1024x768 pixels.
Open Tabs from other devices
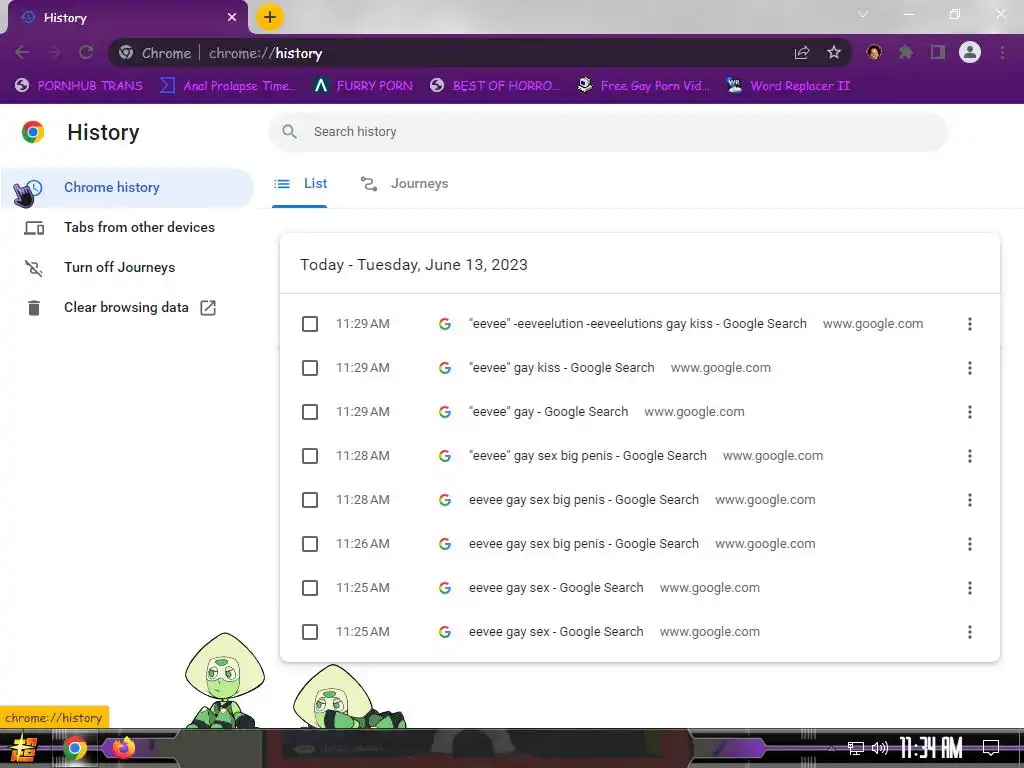[x=127, y=227]
